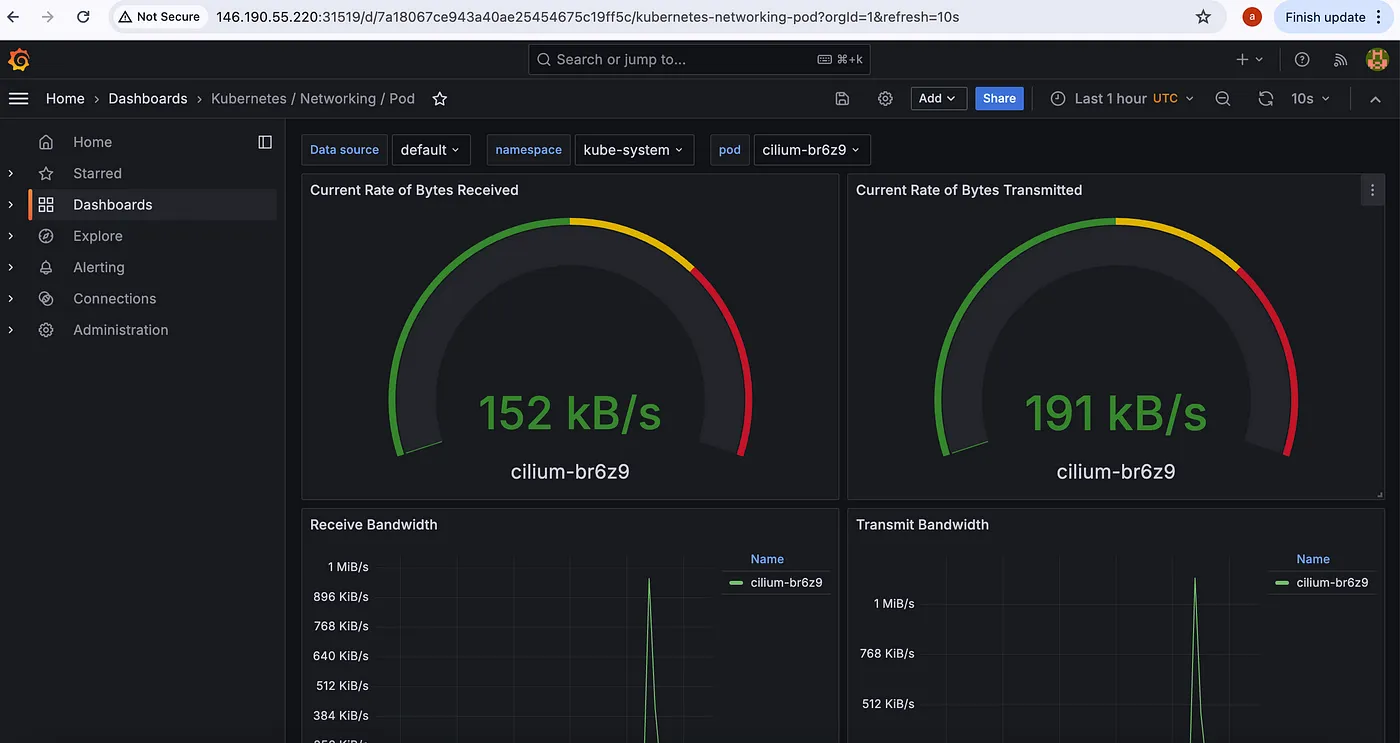Open dashboard settings gear icon
This screenshot has height=743, width=1400.
[x=885, y=98]
